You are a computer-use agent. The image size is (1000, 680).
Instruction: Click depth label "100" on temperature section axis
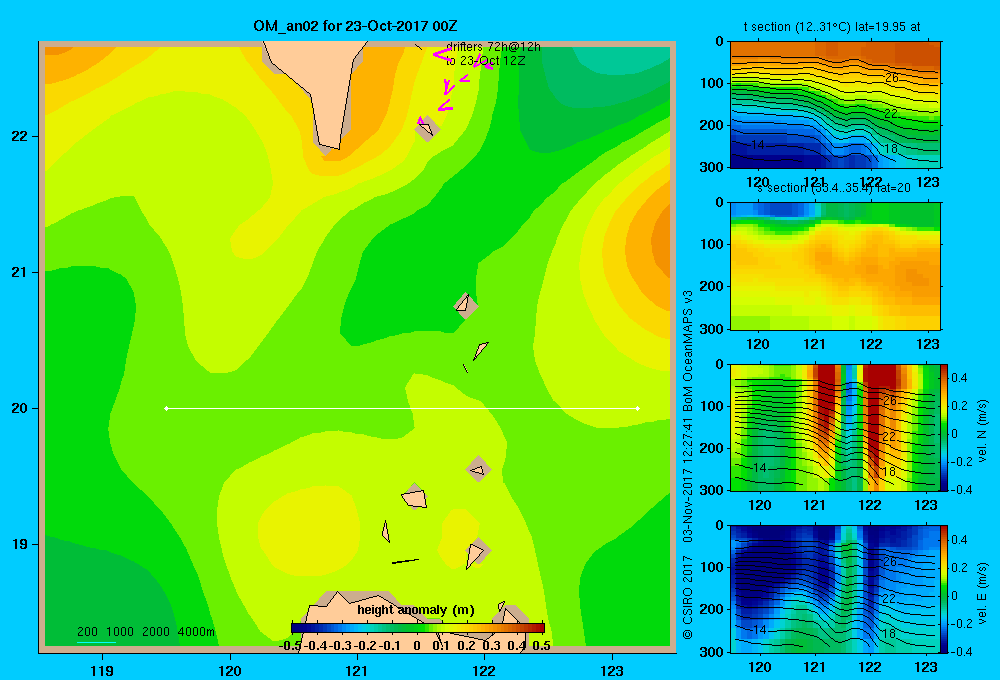point(714,83)
